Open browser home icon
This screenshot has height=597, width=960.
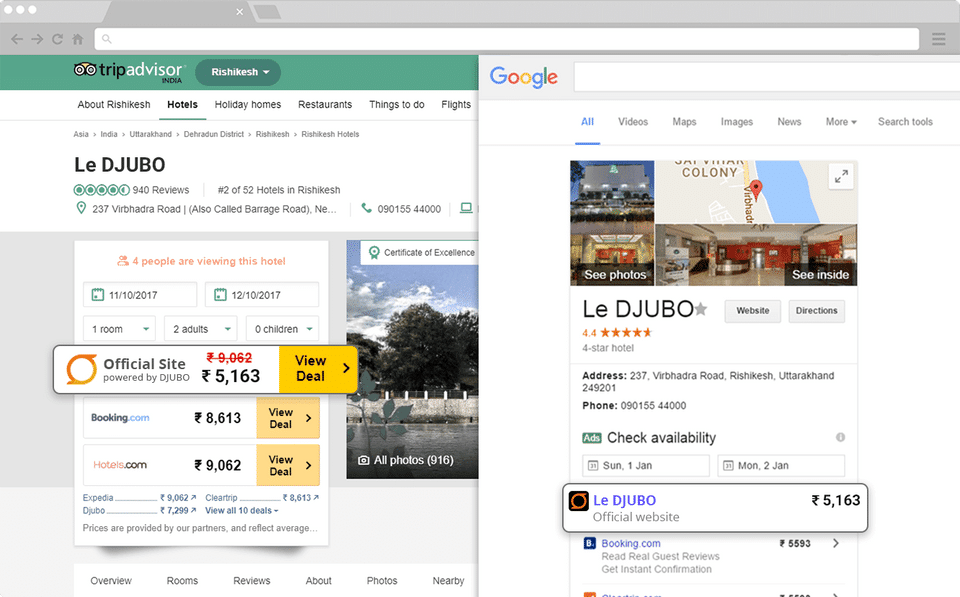pos(78,39)
